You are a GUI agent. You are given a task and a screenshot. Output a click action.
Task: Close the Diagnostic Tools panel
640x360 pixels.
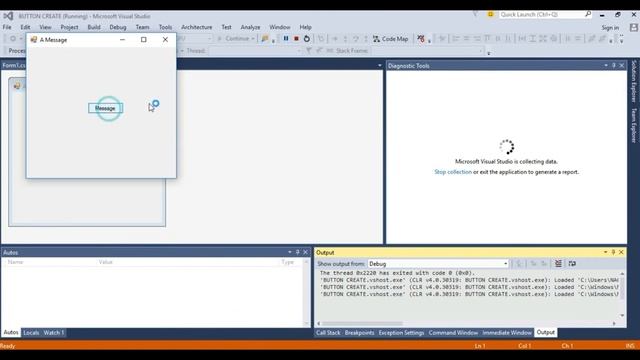pyautogui.click(x=622, y=65)
